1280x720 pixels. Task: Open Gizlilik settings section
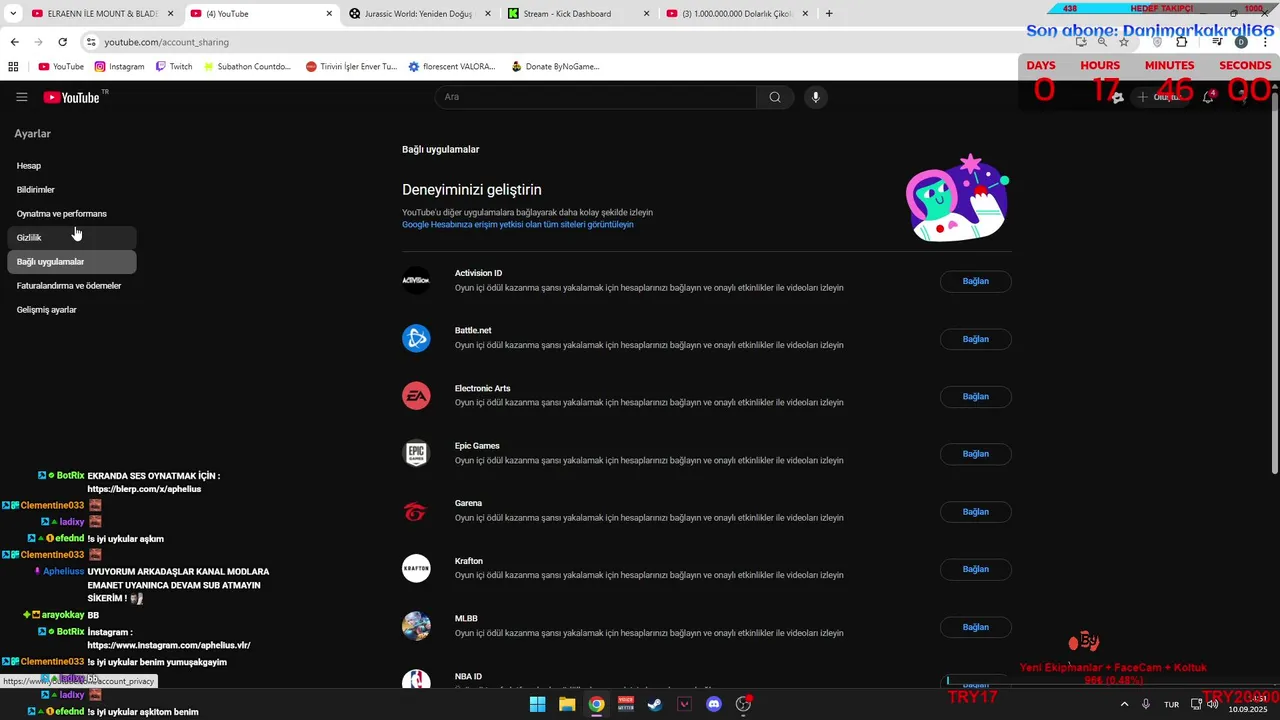71,237
